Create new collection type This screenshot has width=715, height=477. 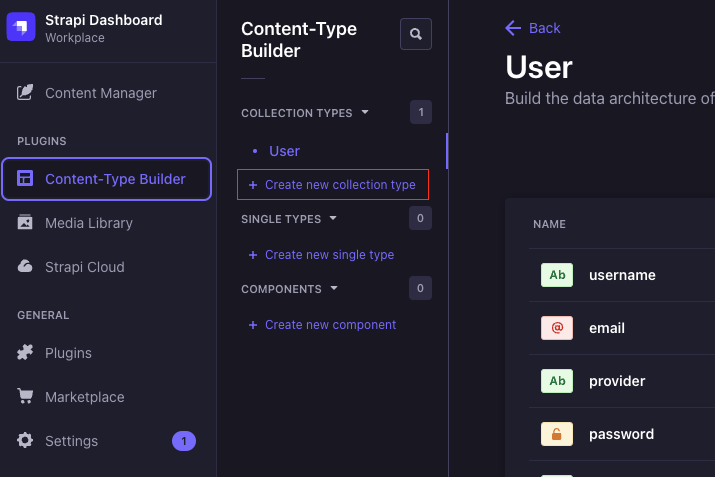tap(332, 185)
